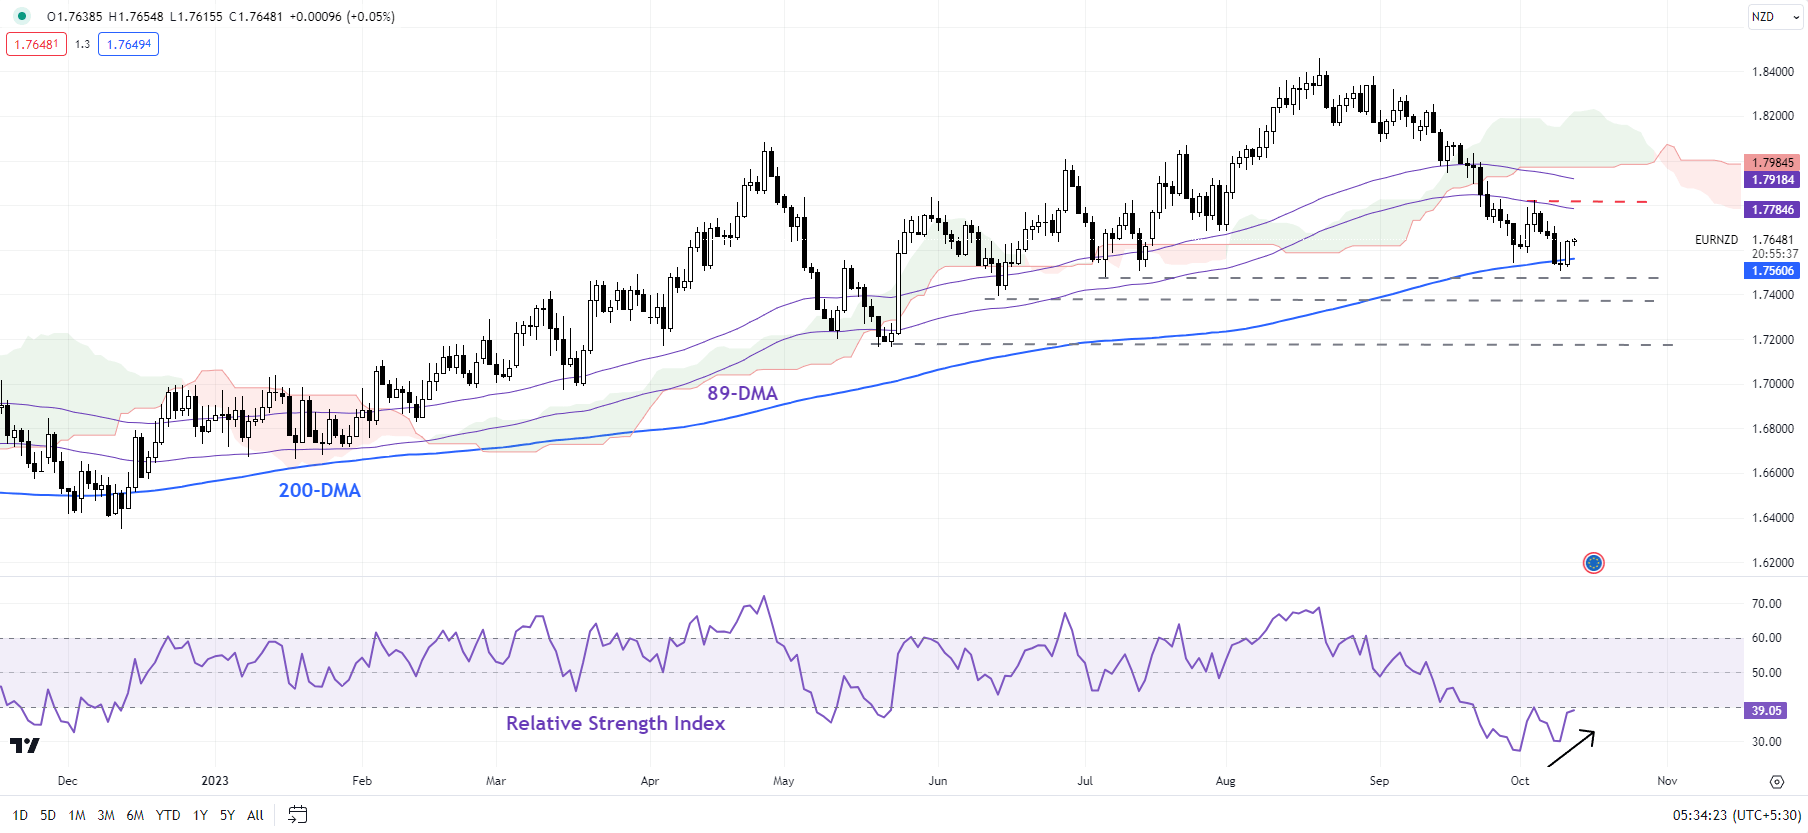Click the green market status dot
1808x833 pixels.
point(22,16)
